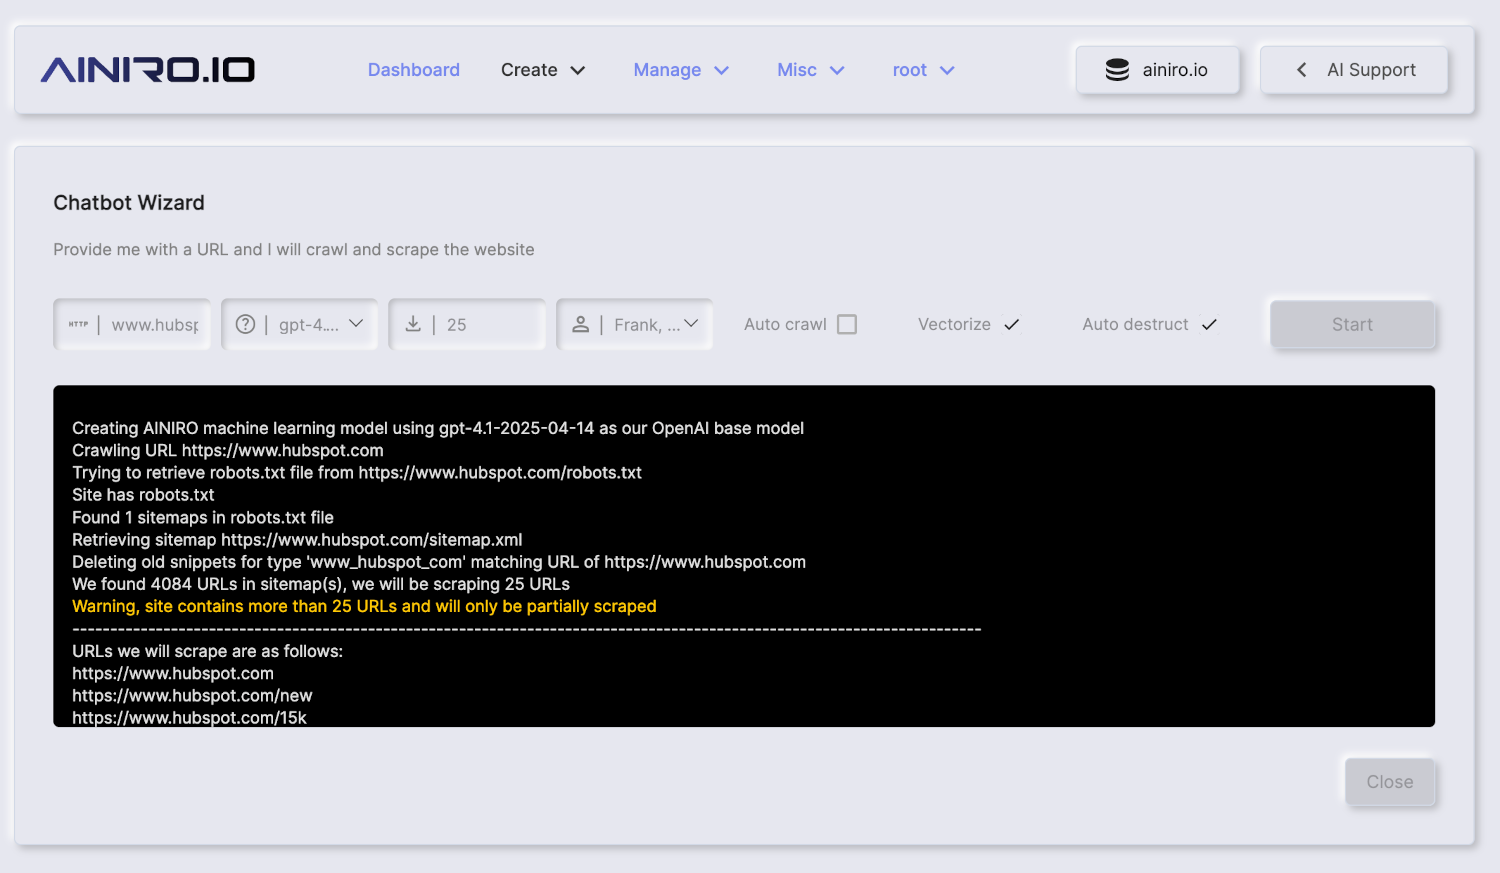Click the question mark icon in model selector
The width and height of the screenshot is (1500, 873).
click(245, 324)
